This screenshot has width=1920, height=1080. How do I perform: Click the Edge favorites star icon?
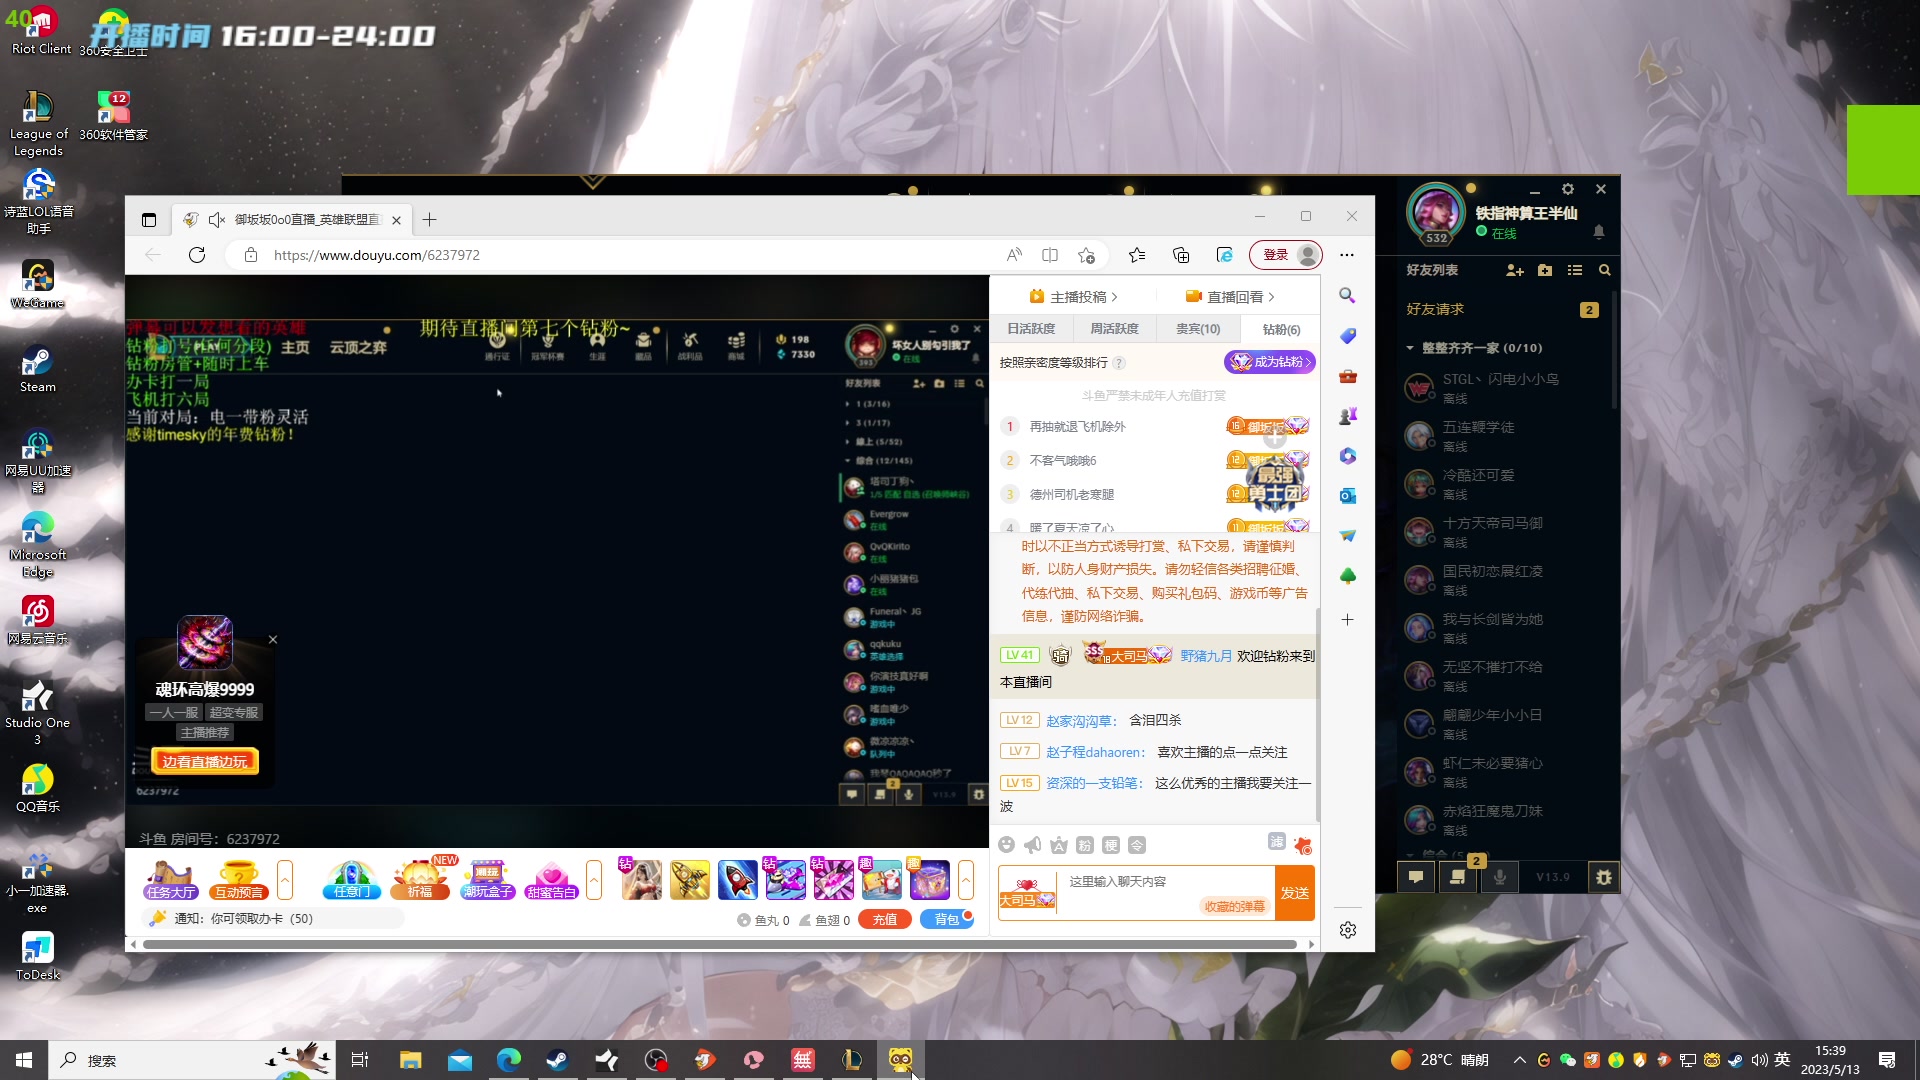tap(1137, 255)
